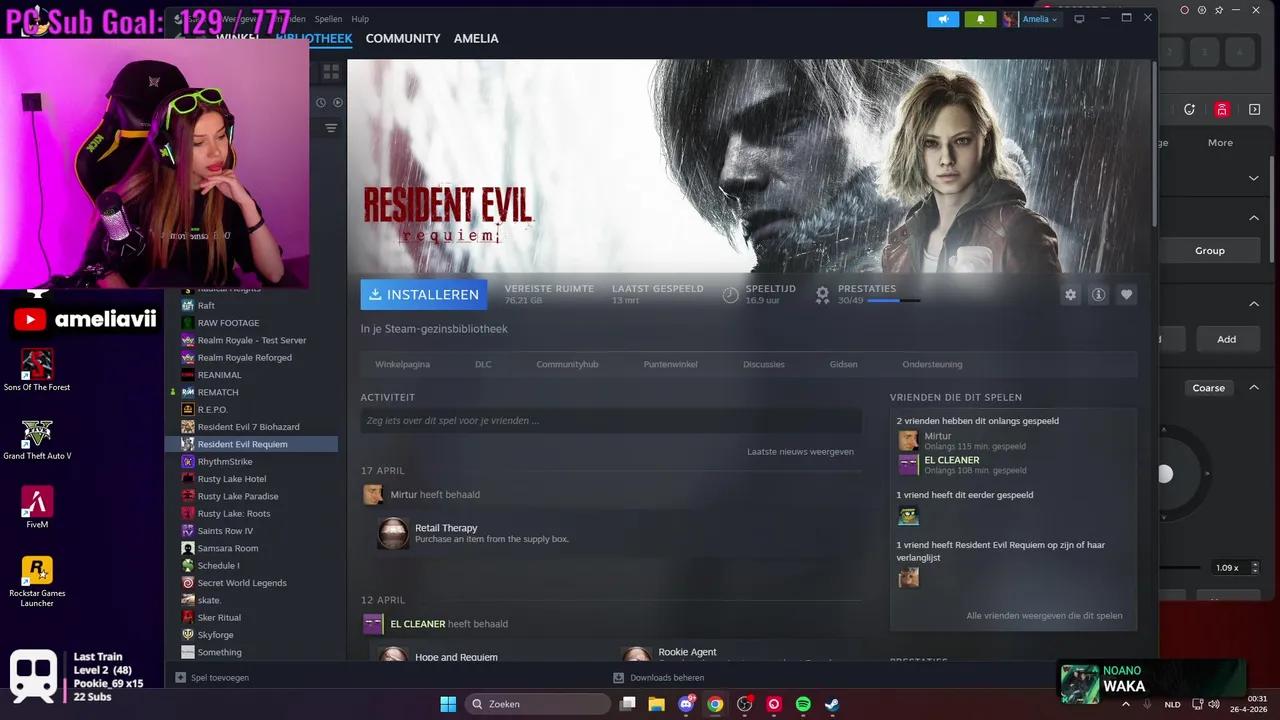Open File Explorer from taskbar
This screenshot has width=1280, height=720.
[x=657, y=704]
